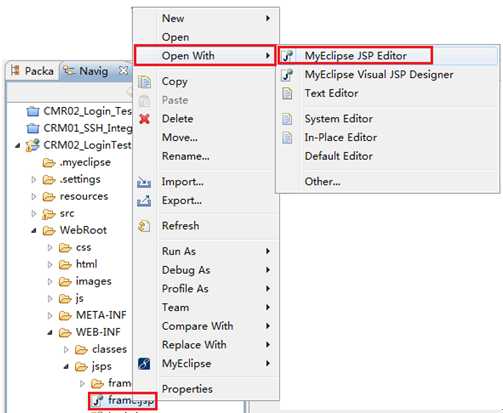Open Properties from context menu
Image resolution: width=503 pixels, height=413 pixels.
(206, 389)
